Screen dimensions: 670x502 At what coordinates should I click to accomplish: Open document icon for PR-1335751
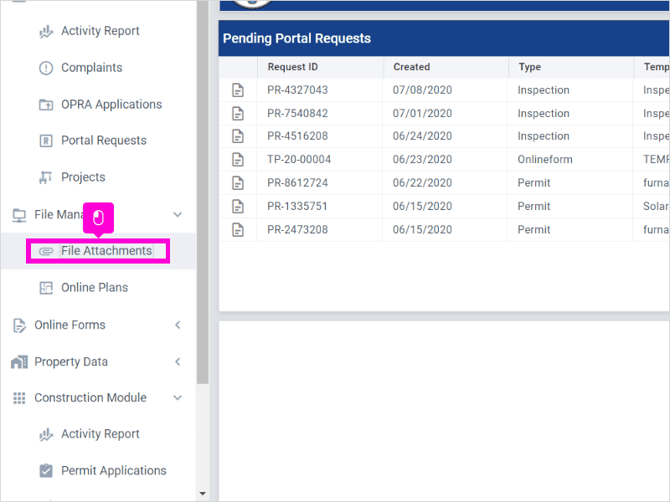238,206
